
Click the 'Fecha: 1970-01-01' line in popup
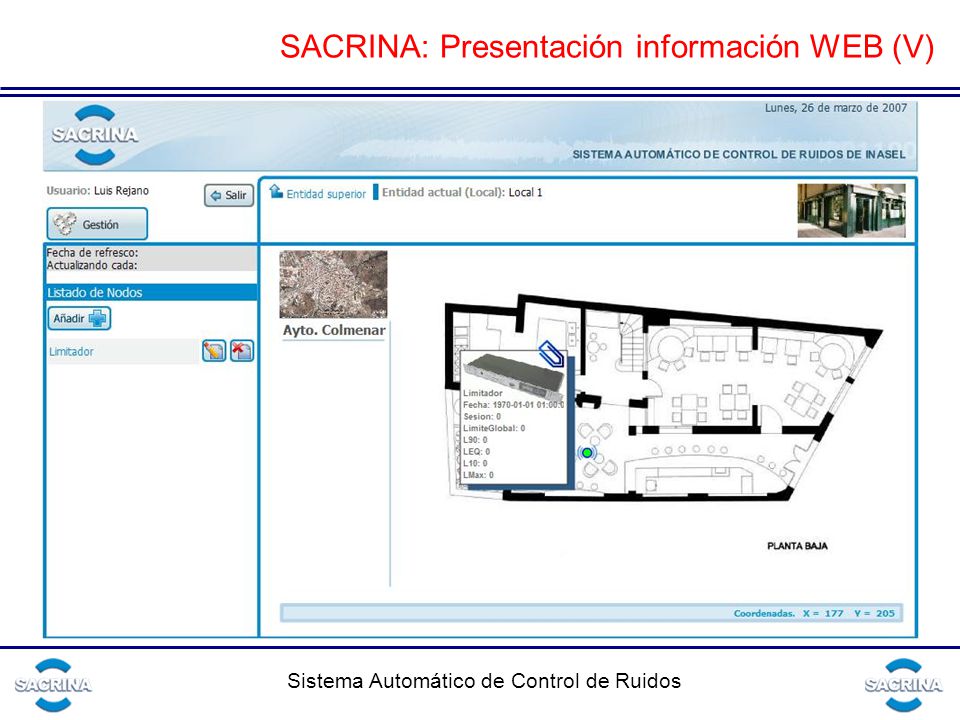pos(513,405)
